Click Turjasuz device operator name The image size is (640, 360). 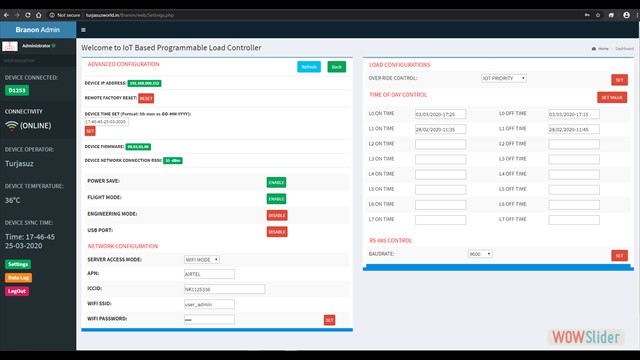point(19,164)
